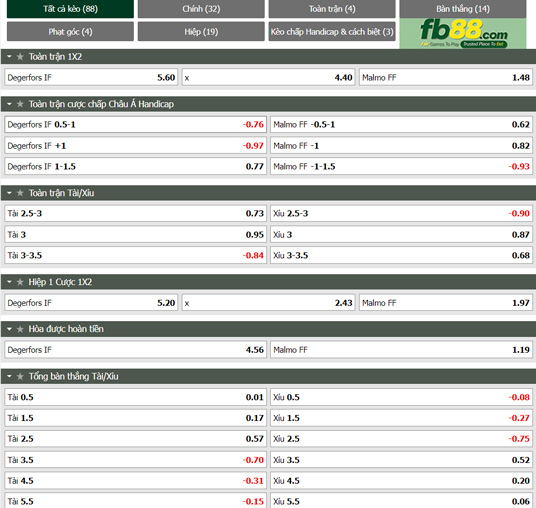Star the Toàn trận Tài/Xỉu section

(x=20, y=193)
